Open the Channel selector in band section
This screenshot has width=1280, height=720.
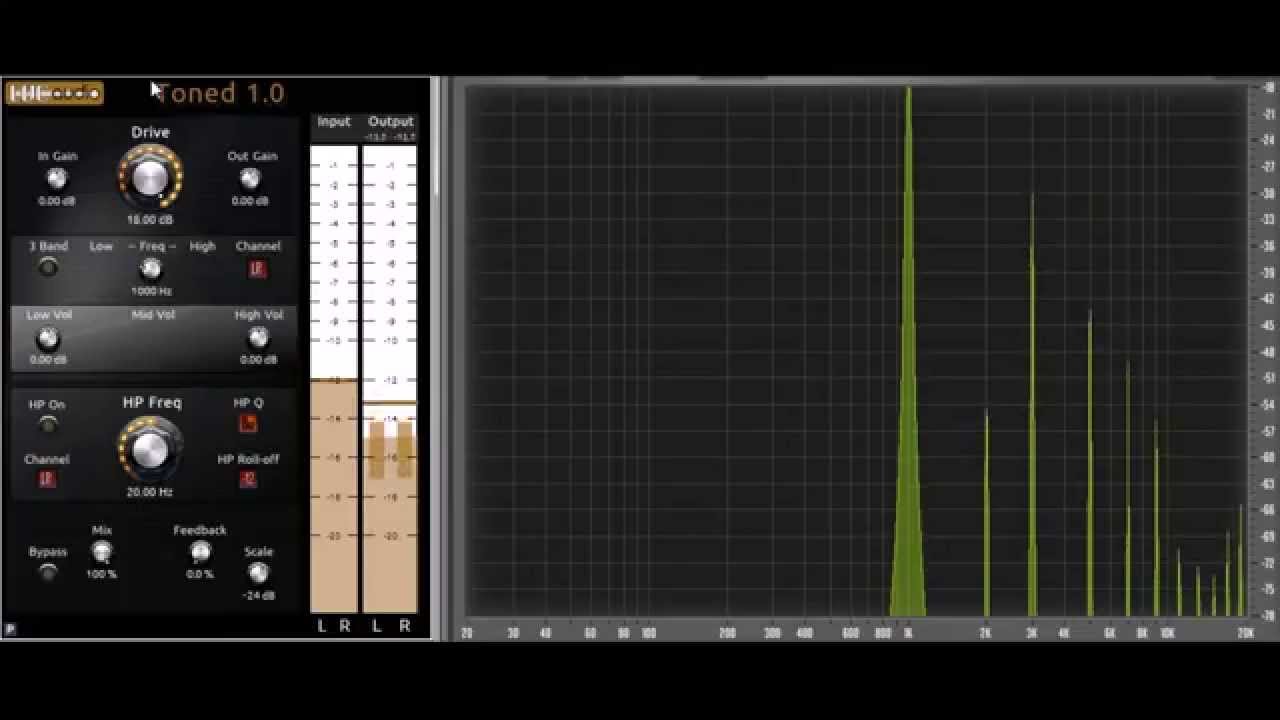click(x=257, y=268)
